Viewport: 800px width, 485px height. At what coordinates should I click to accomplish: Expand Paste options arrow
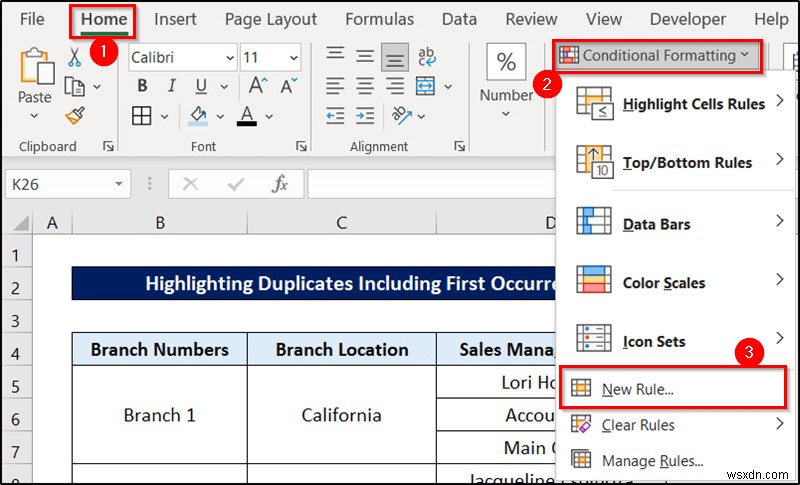pos(34,116)
